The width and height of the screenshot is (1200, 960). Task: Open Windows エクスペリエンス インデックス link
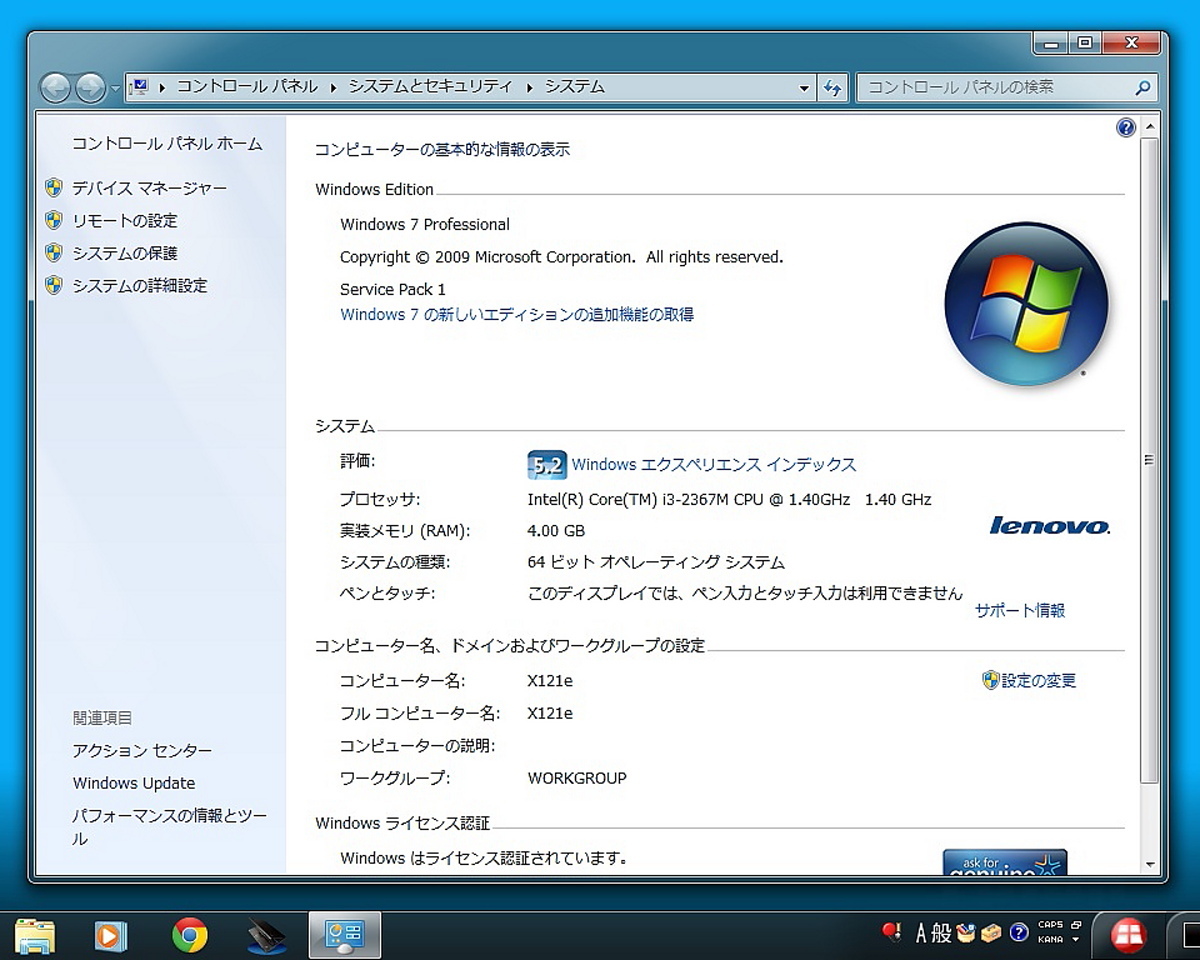714,465
